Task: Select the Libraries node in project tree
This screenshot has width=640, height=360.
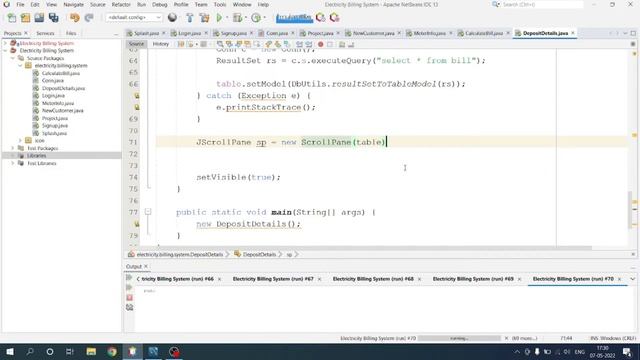Action: pyautogui.click(x=36, y=156)
